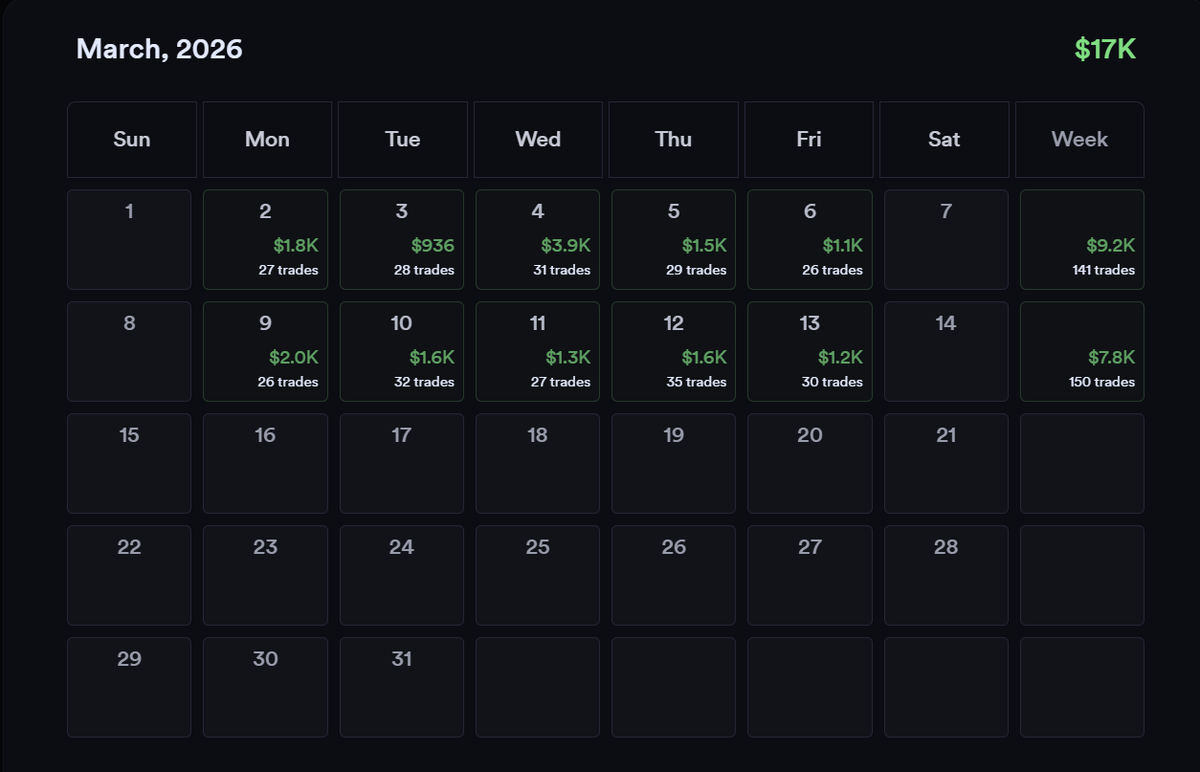
Task: Click the Sun column header
Action: point(132,140)
